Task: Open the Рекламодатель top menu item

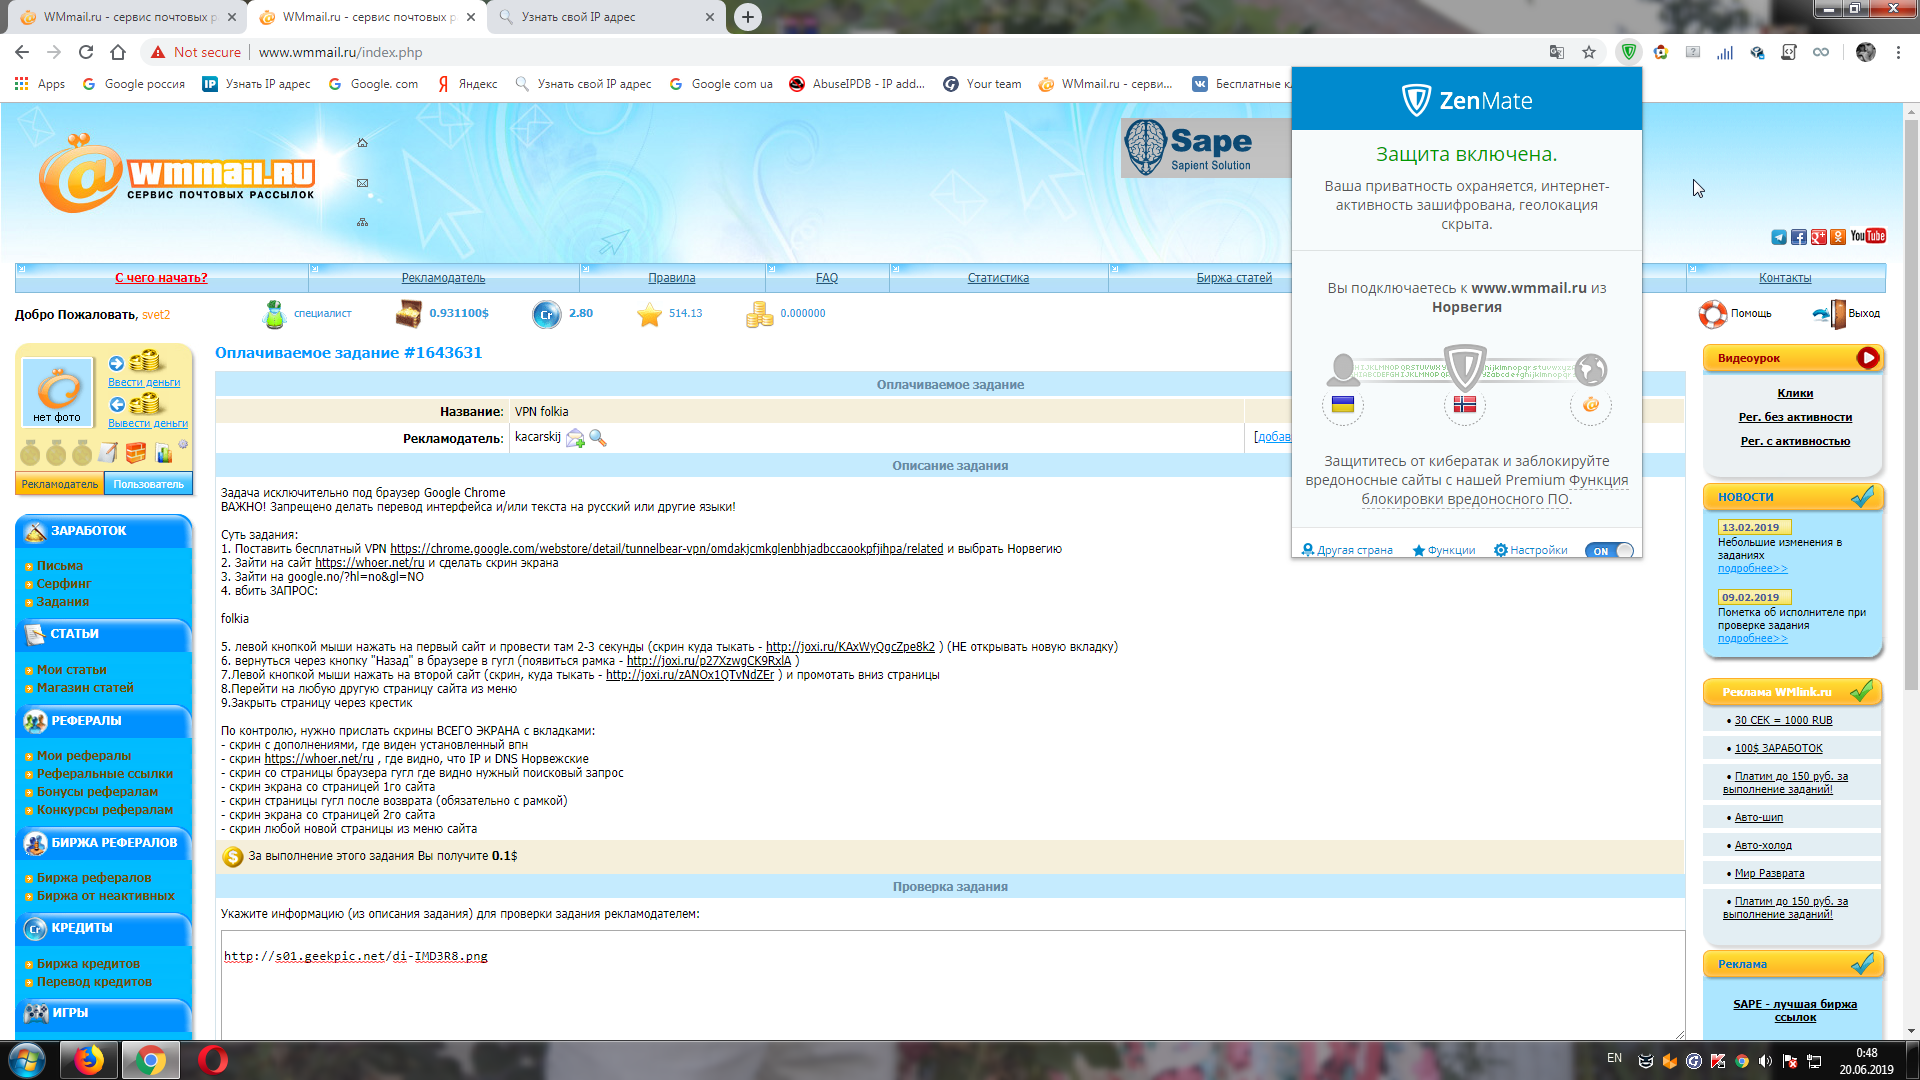Action: coord(443,278)
